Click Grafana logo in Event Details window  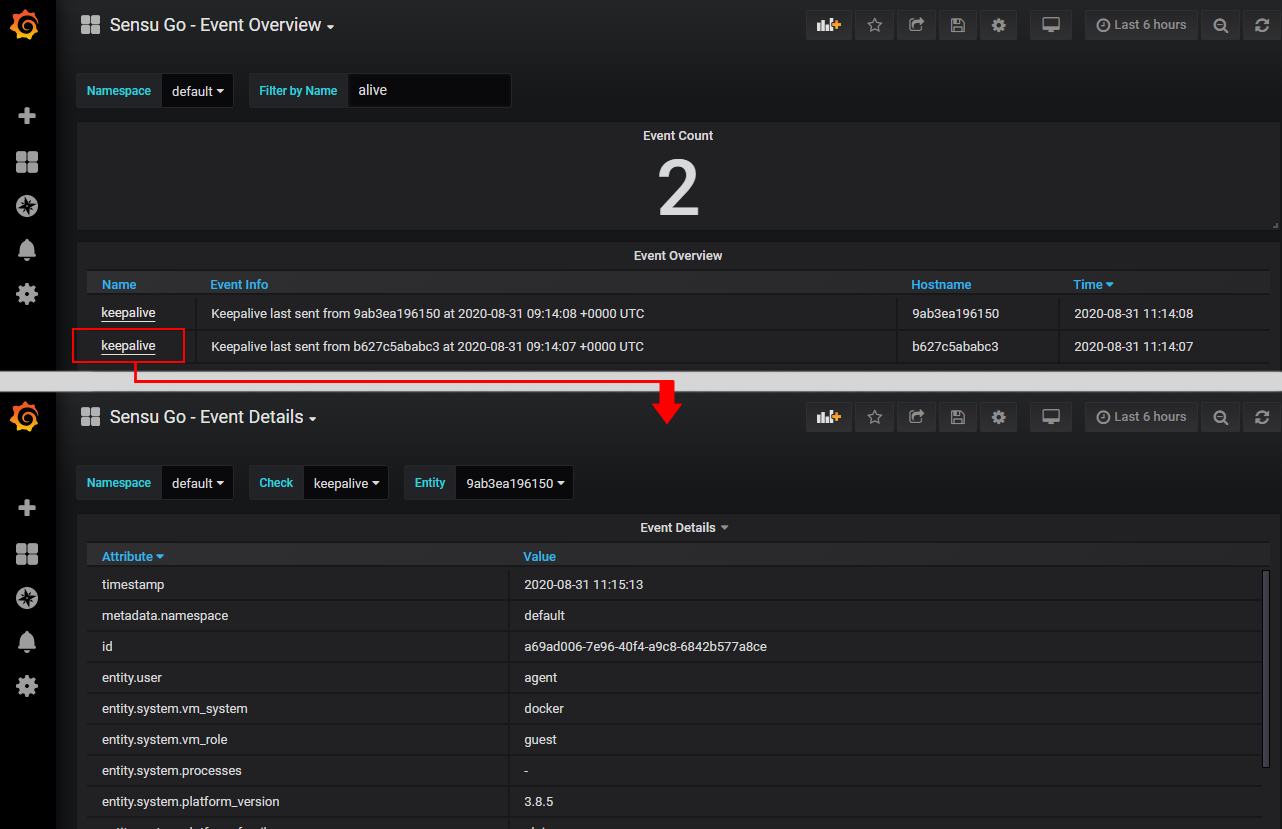point(27,417)
